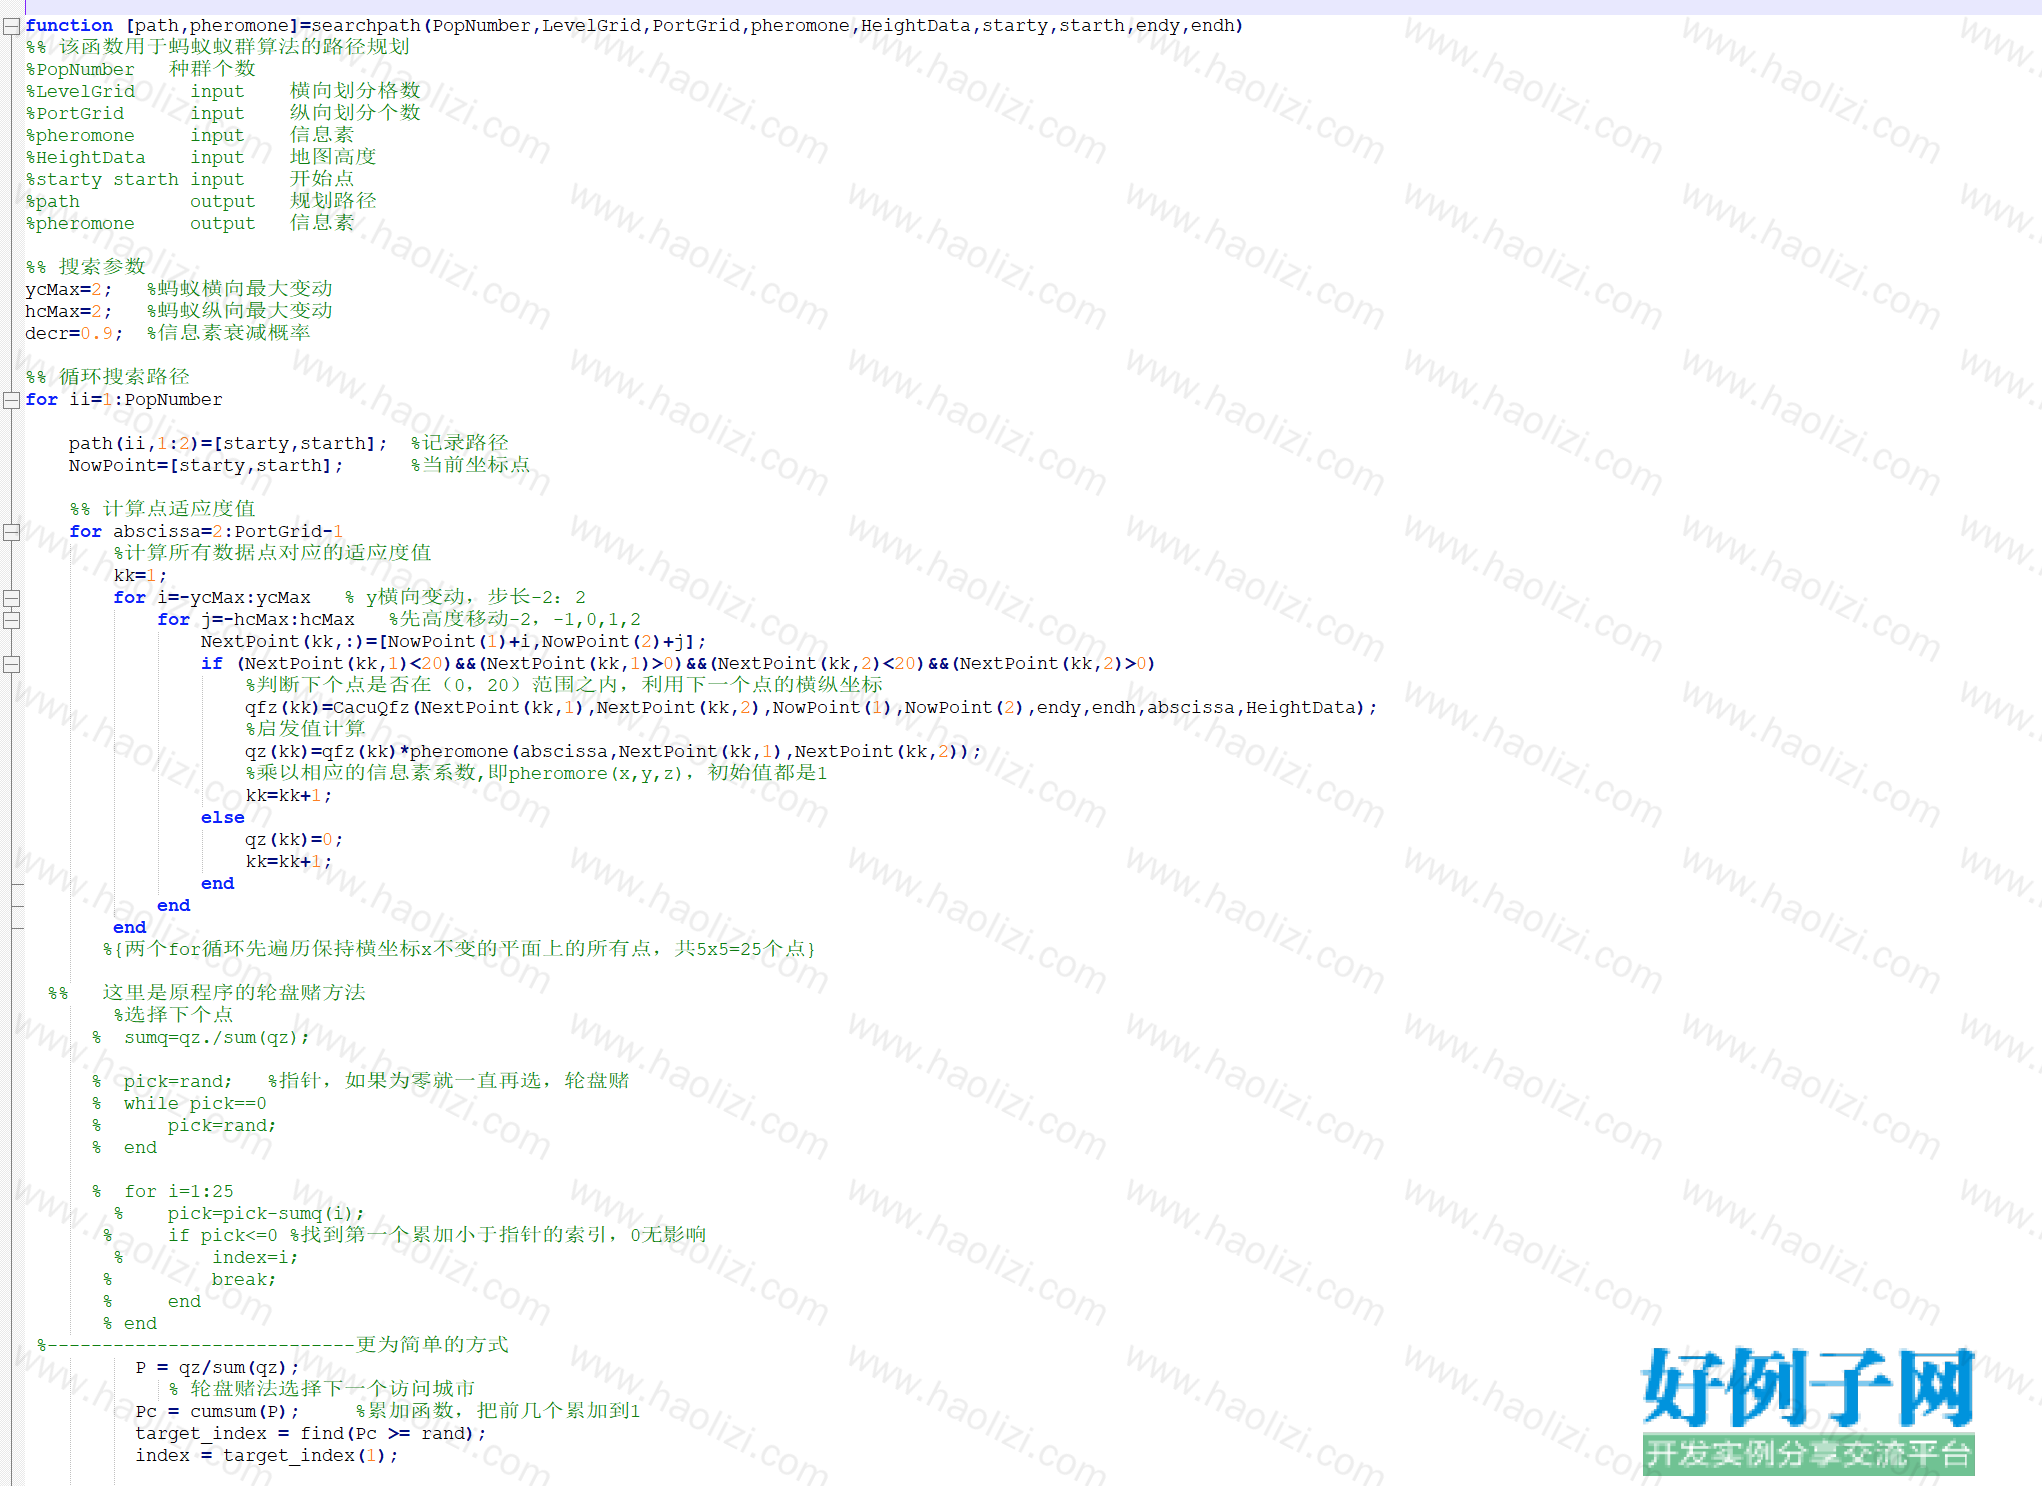Click the '%LevelGrid input' comment line
Screen dimensions: 2042x1486
(x=223, y=92)
